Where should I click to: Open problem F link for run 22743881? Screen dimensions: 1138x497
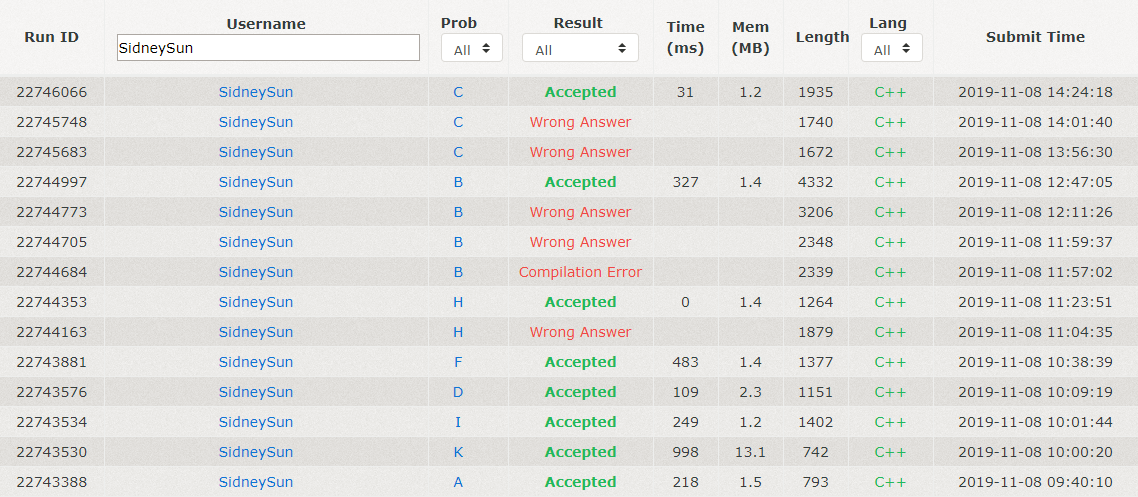458,362
